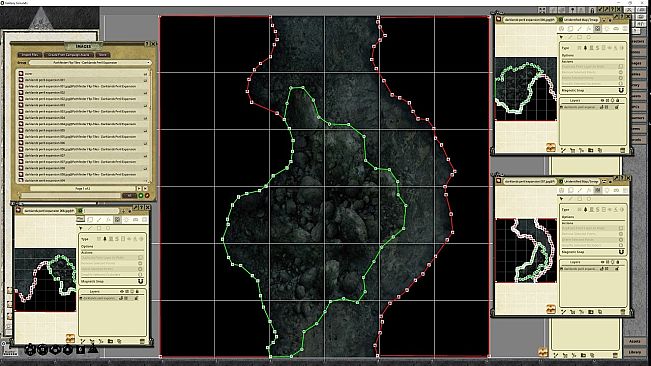Click the orange link icon in top-right window
Screen dimensions: 651x366
(x=551, y=147)
